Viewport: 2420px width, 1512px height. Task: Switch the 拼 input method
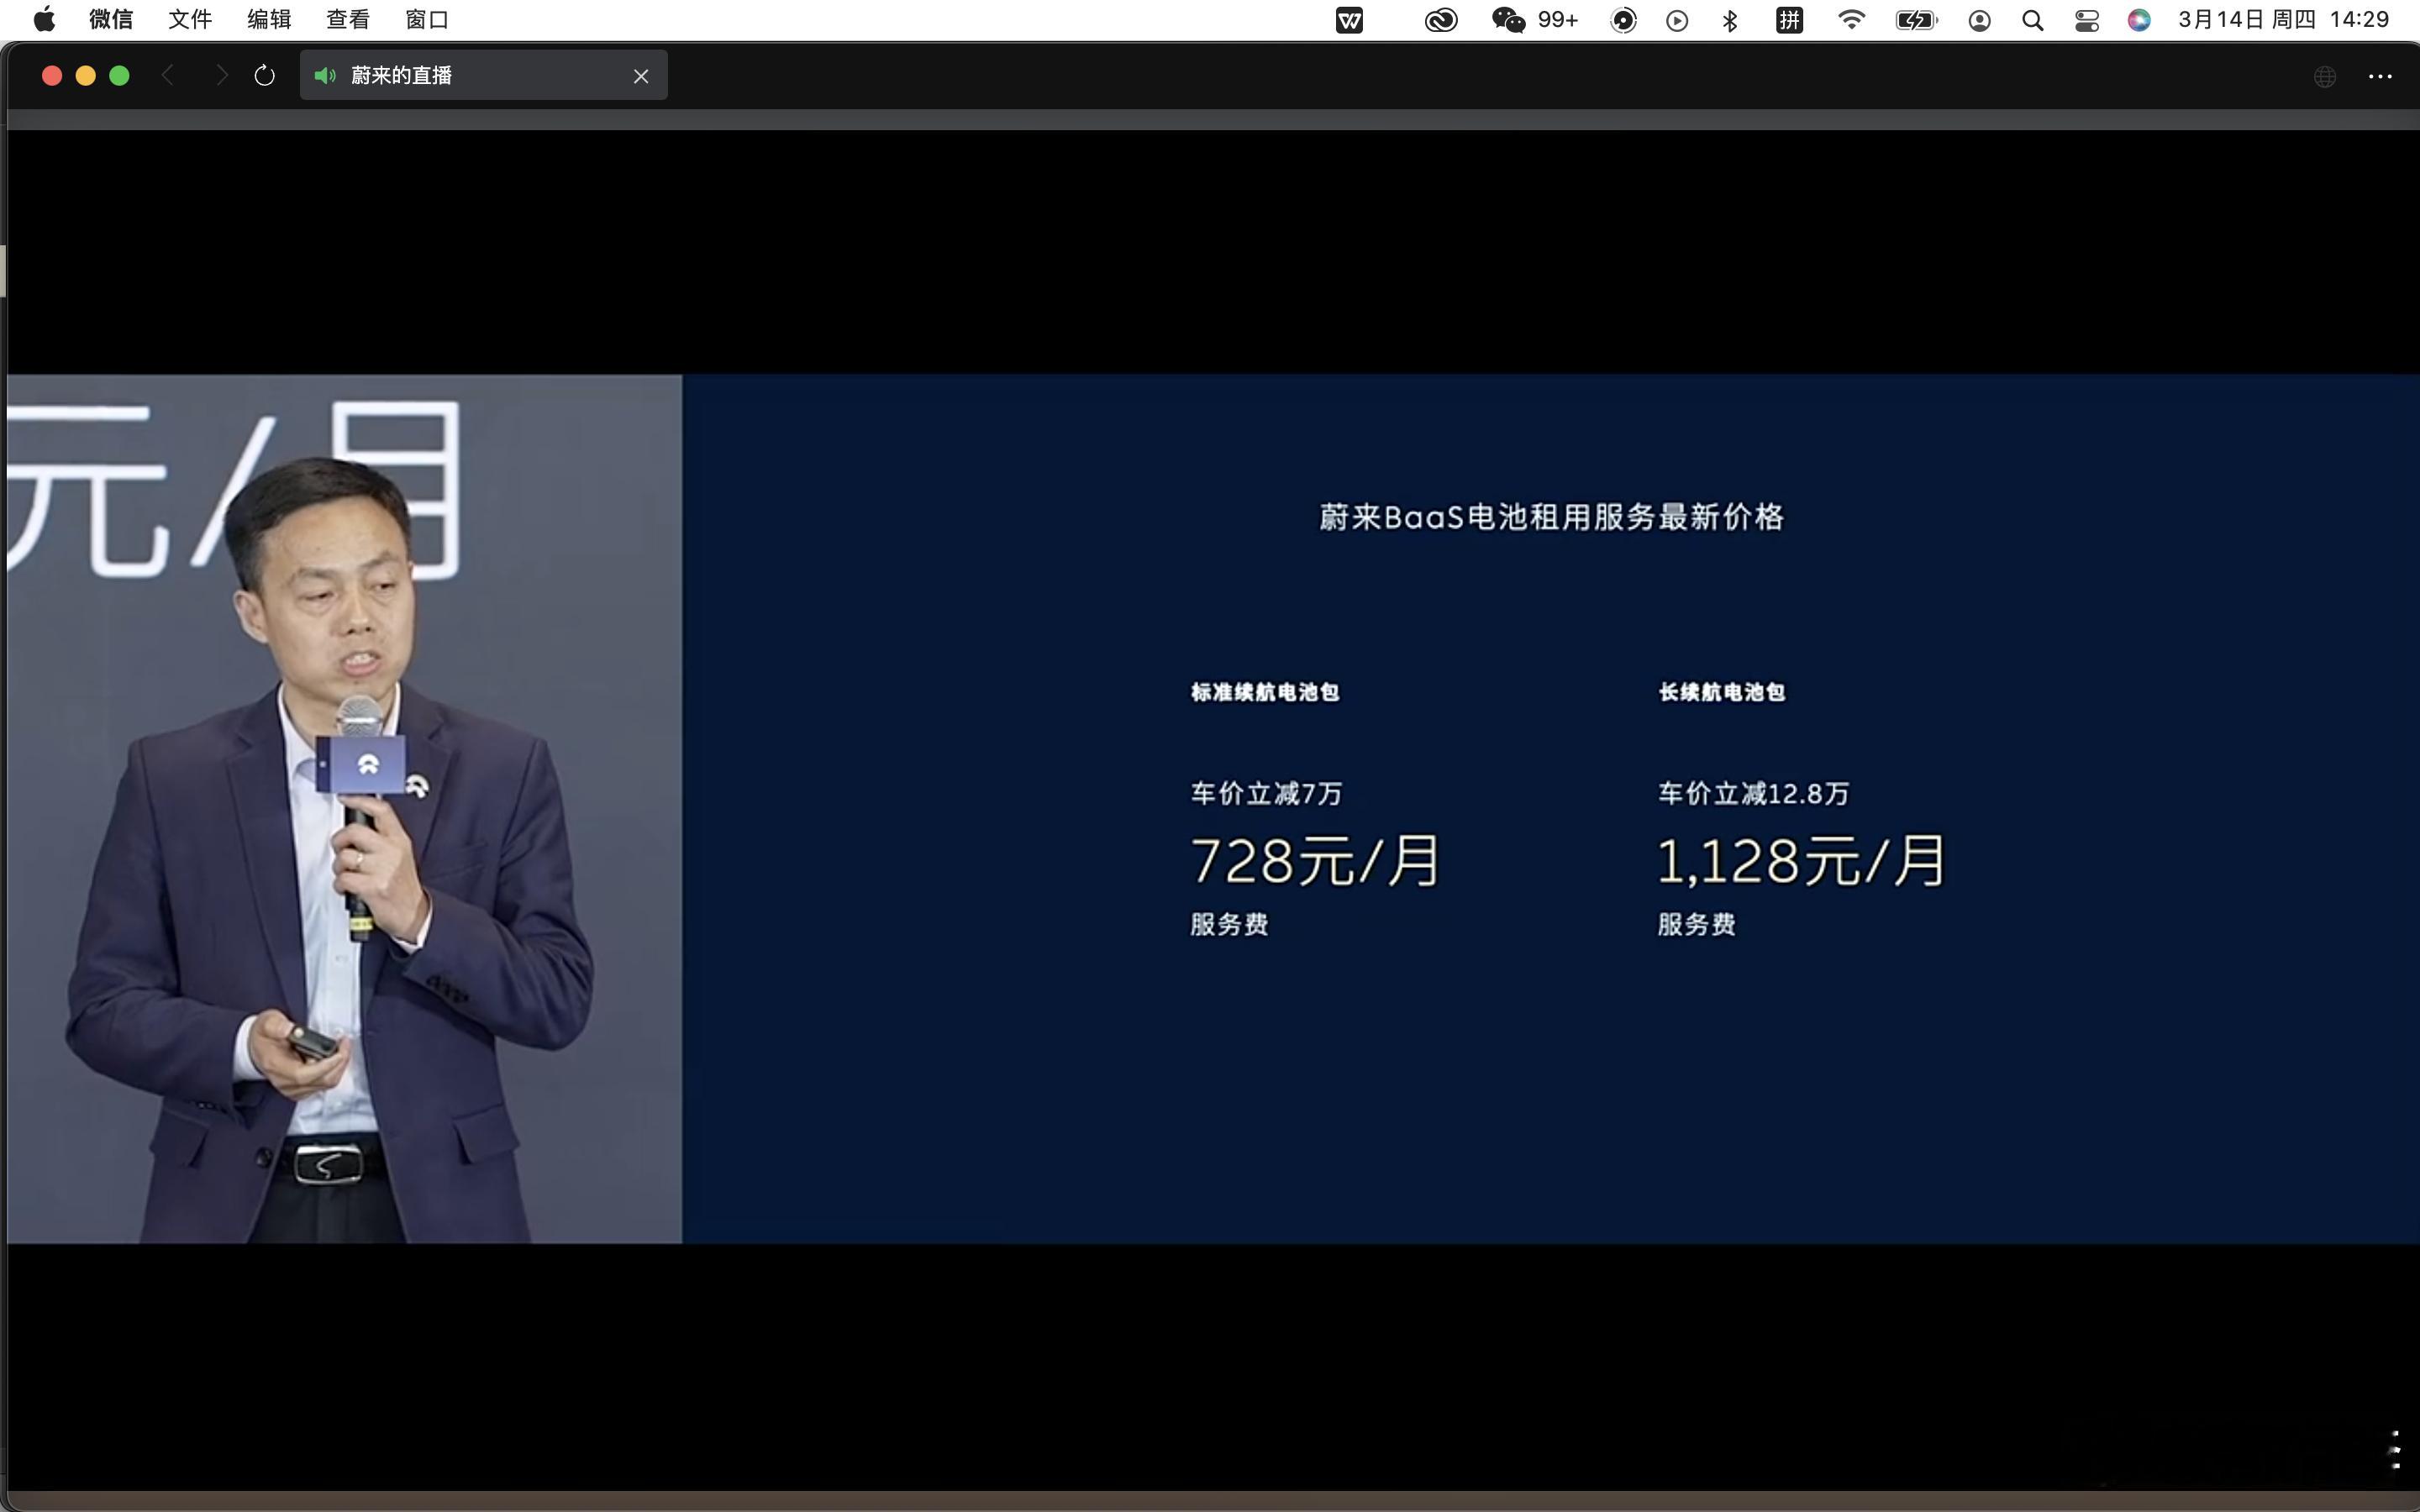1789,20
